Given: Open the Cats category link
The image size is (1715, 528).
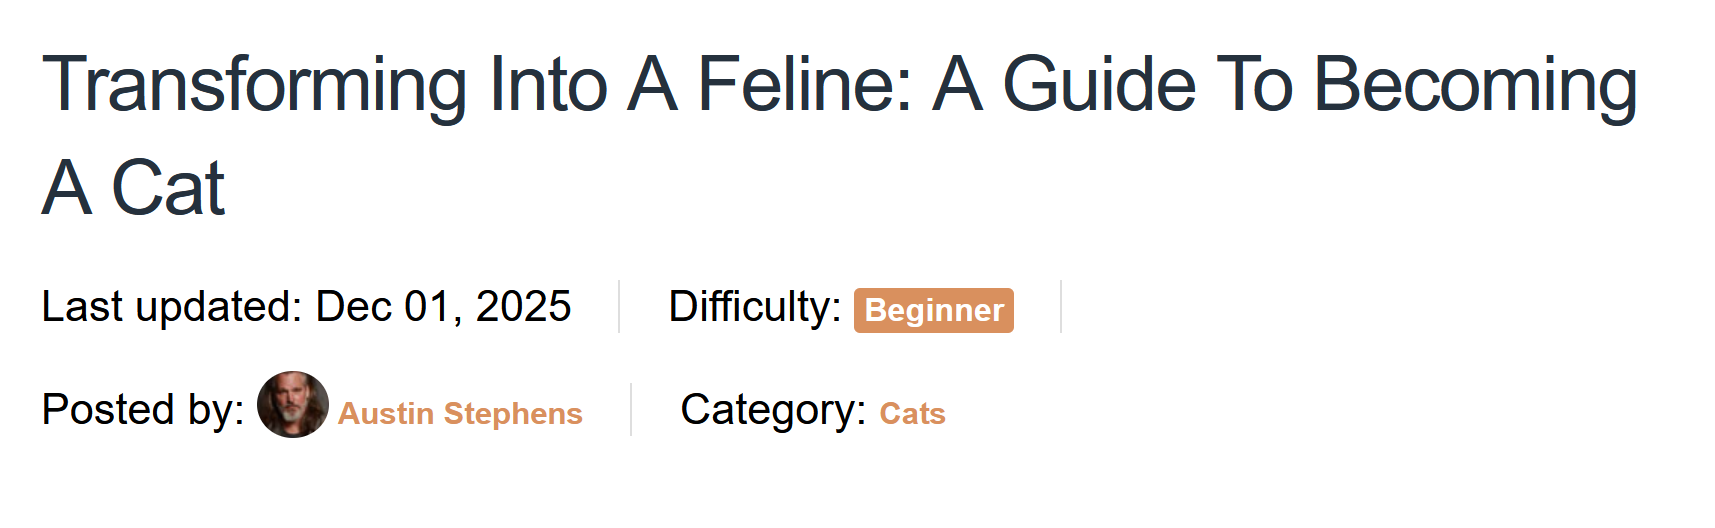Looking at the screenshot, I should click(912, 413).
